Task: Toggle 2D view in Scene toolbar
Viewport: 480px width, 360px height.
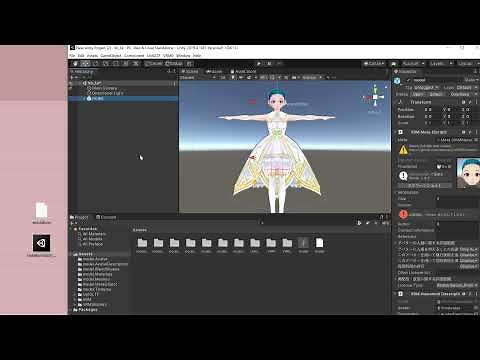Action: point(223,77)
